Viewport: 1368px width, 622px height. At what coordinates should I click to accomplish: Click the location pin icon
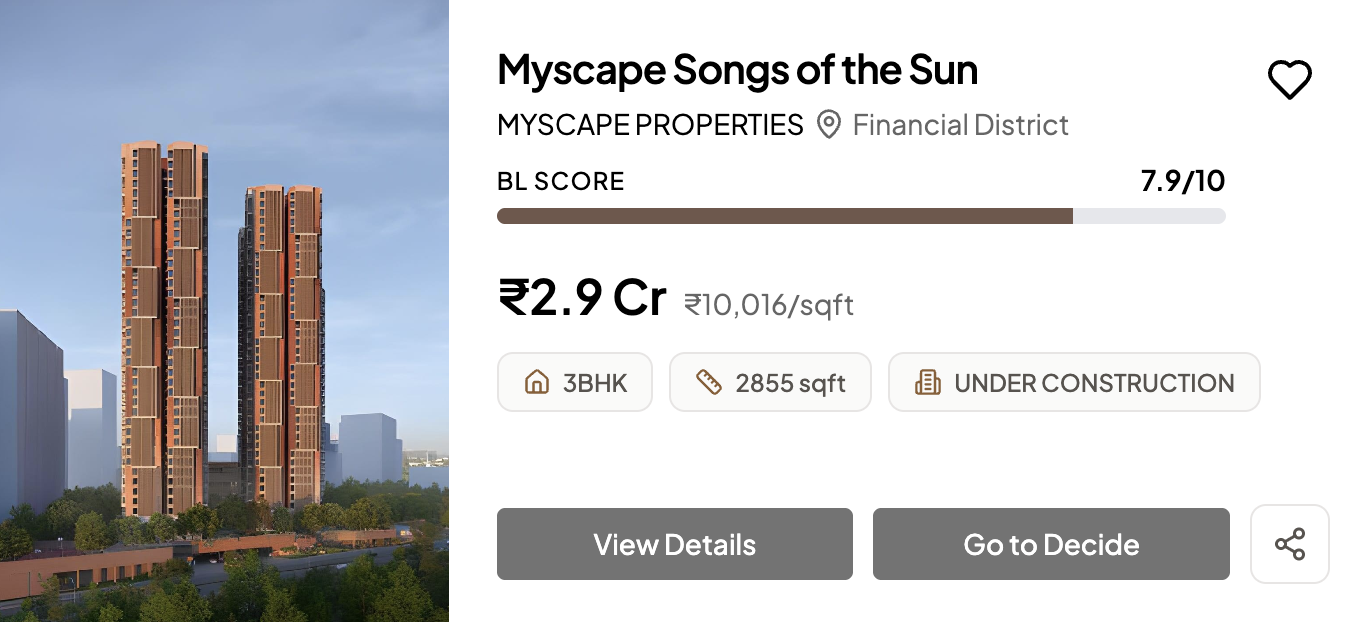[x=828, y=125]
